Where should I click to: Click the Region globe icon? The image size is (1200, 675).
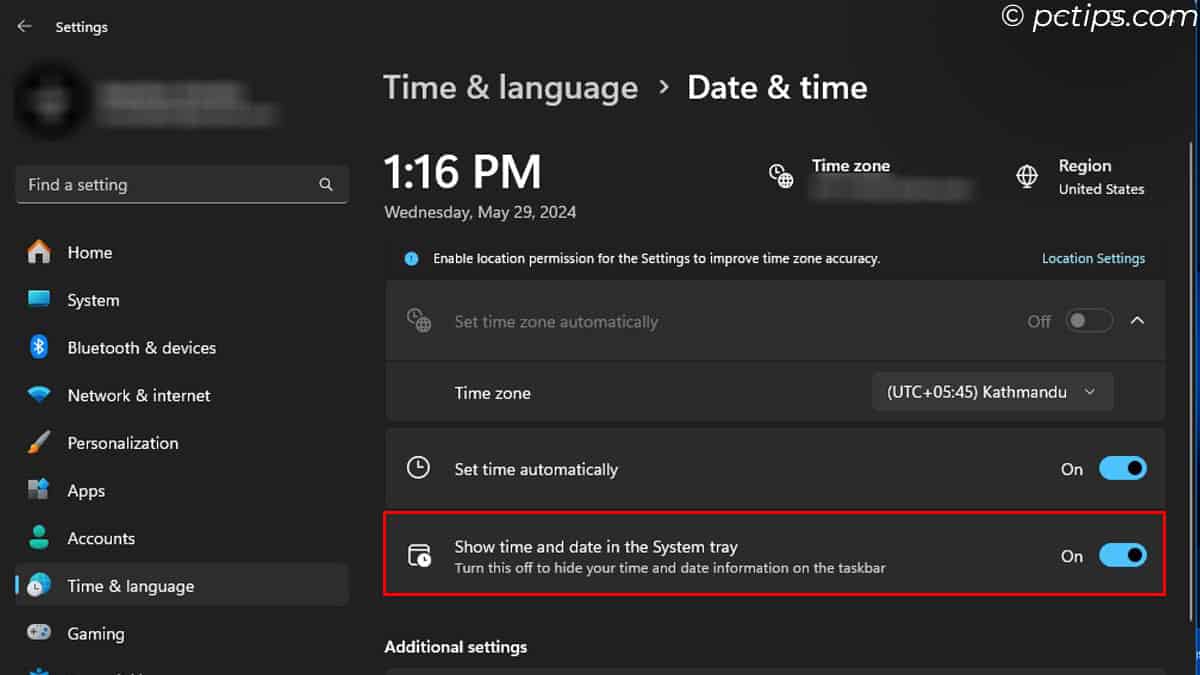(x=1027, y=176)
